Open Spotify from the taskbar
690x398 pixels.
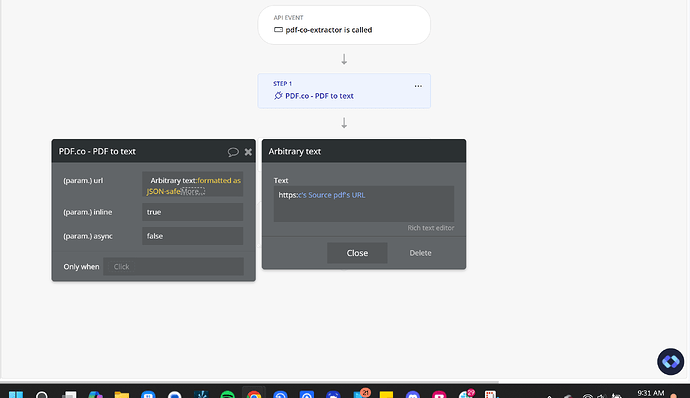(x=228, y=395)
